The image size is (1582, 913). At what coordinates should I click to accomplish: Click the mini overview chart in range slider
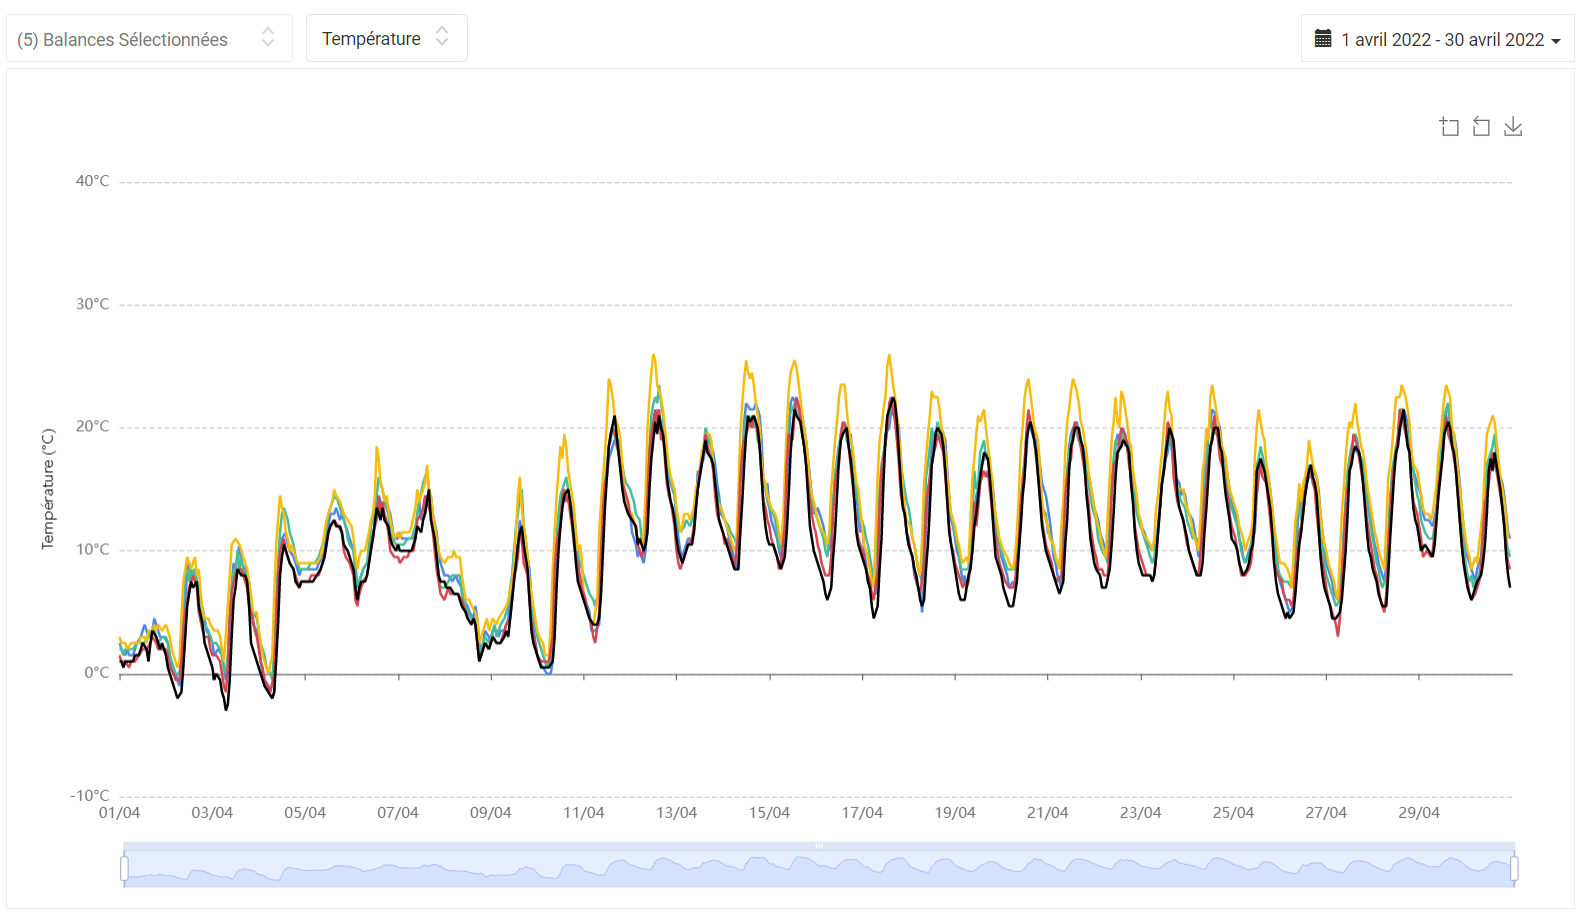click(x=819, y=868)
